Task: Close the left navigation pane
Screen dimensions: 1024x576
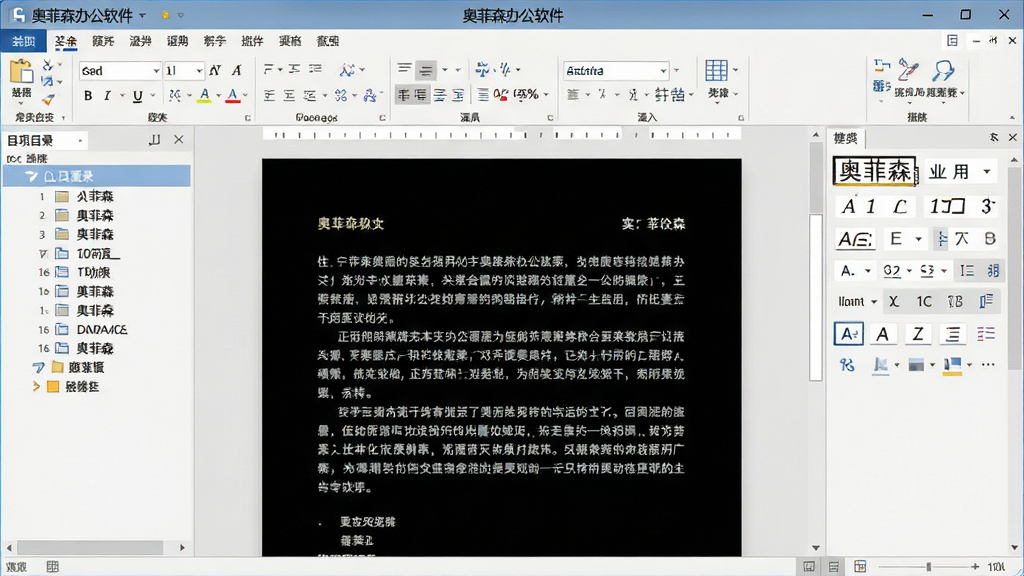Action: (178, 140)
